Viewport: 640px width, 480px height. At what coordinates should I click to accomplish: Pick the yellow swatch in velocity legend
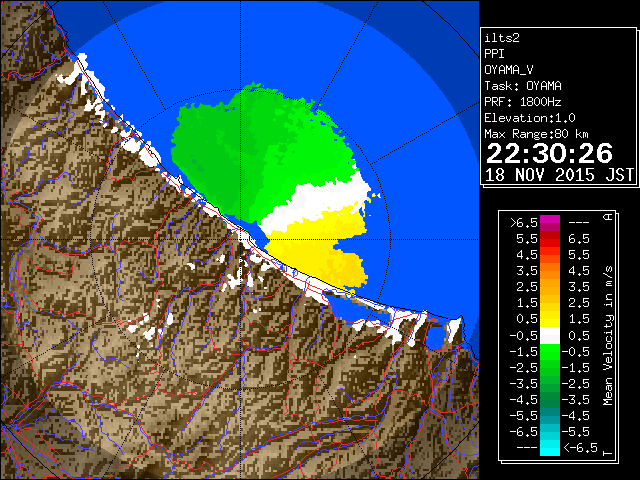point(550,319)
